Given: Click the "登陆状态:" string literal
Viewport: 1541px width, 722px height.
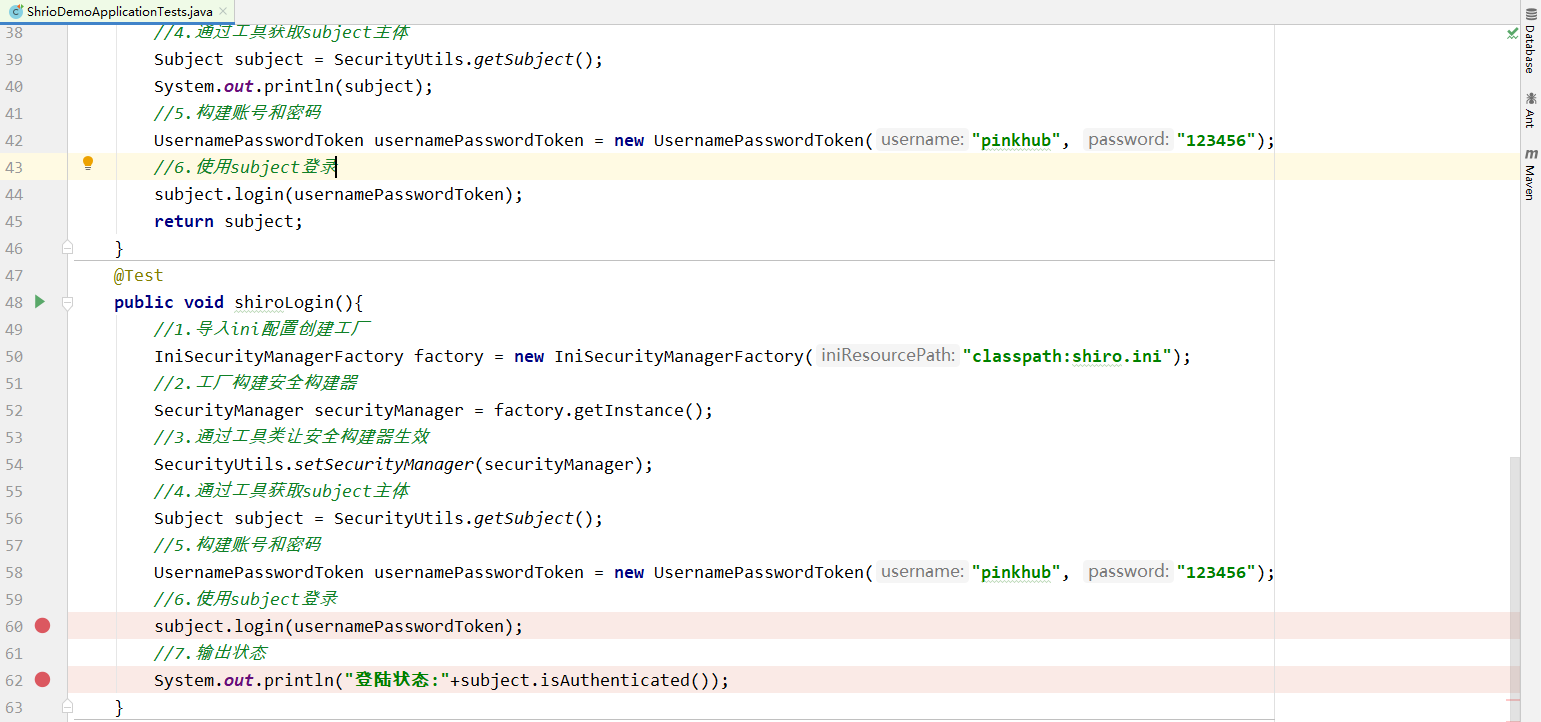Looking at the screenshot, I should (x=397, y=680).
